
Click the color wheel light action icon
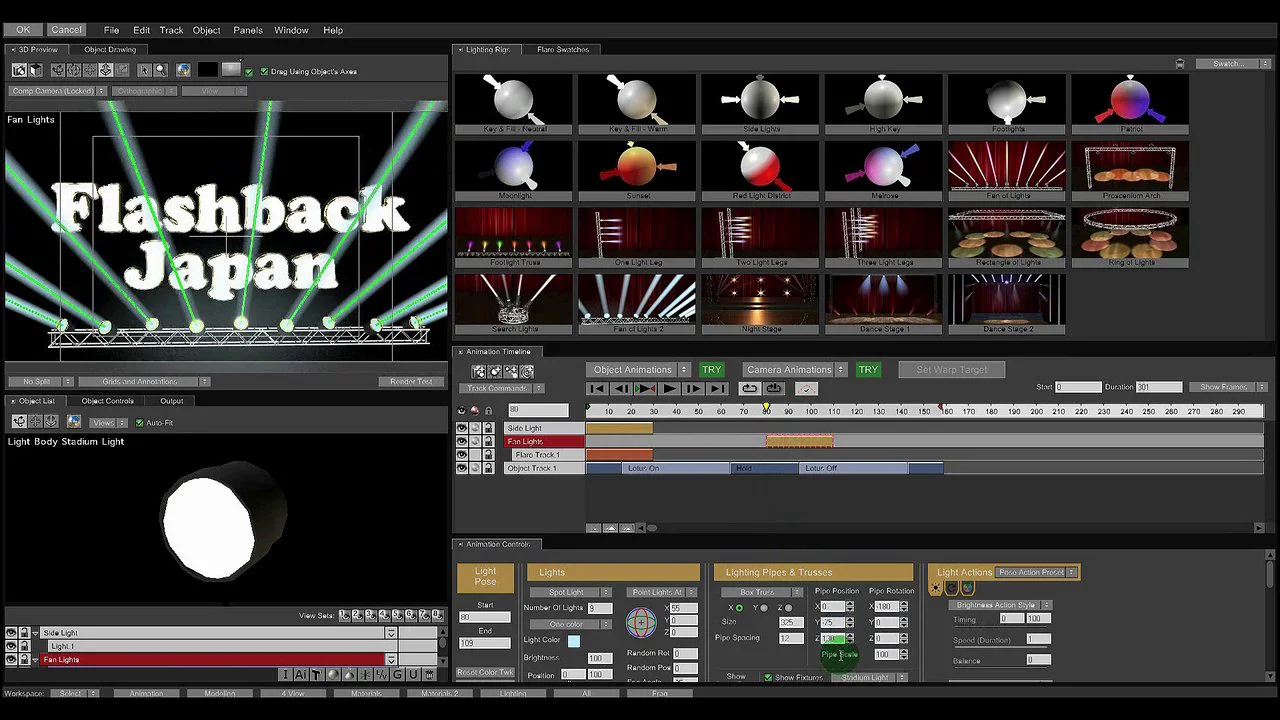pyautogui.click(x=967, y=588)
